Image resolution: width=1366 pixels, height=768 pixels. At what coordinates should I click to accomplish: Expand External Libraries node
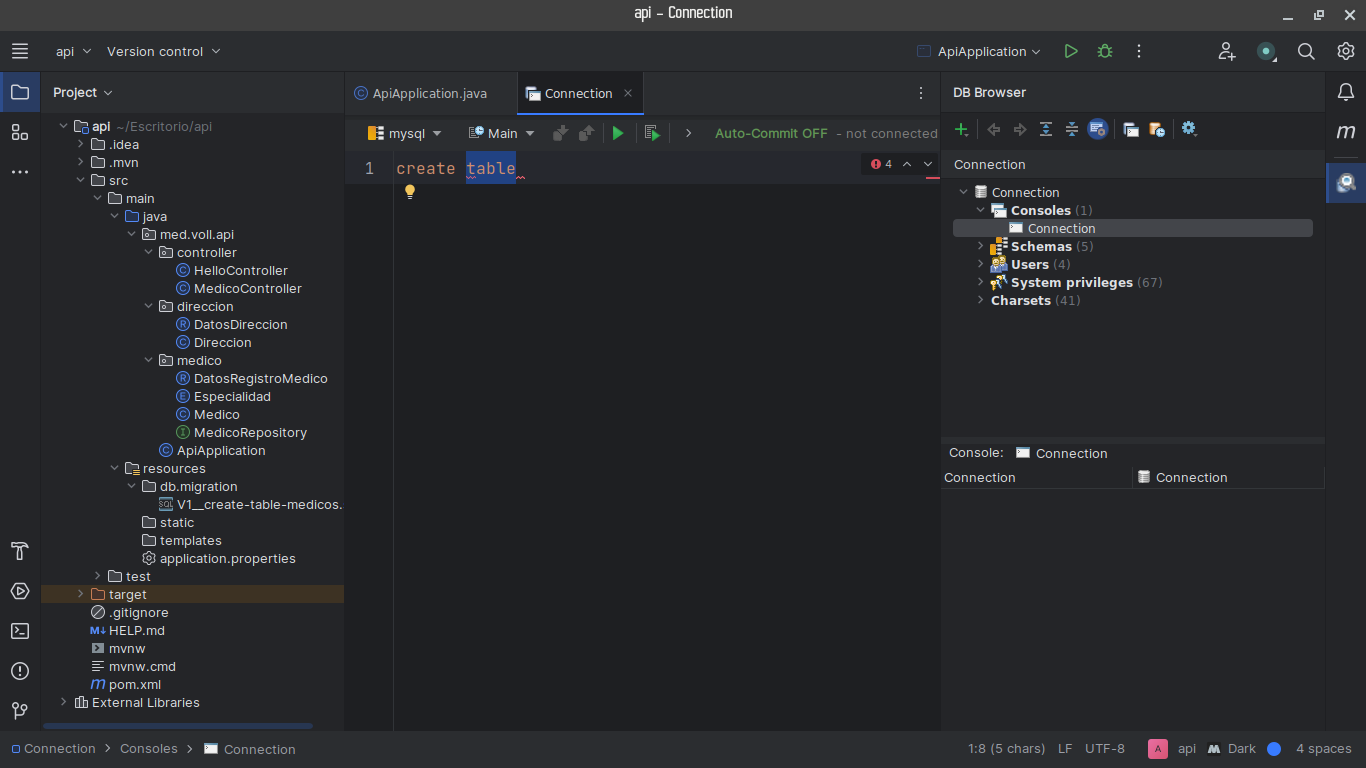[64, 702]
